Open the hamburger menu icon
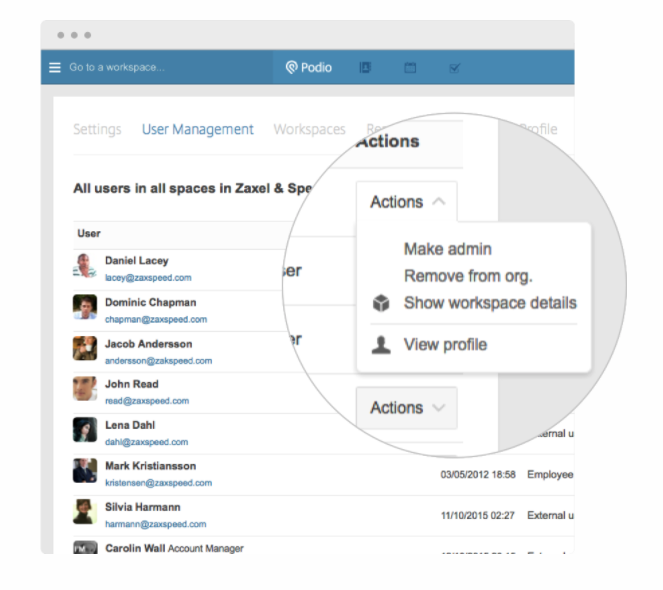 tap(55, 68)
